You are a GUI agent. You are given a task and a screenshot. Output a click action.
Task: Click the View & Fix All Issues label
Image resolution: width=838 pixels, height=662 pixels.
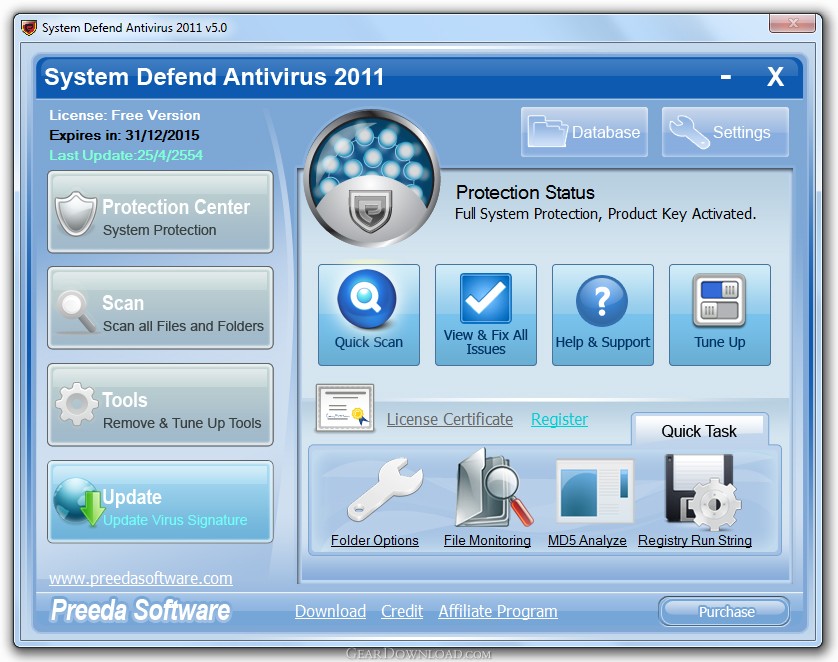click(x=486, y=342)
